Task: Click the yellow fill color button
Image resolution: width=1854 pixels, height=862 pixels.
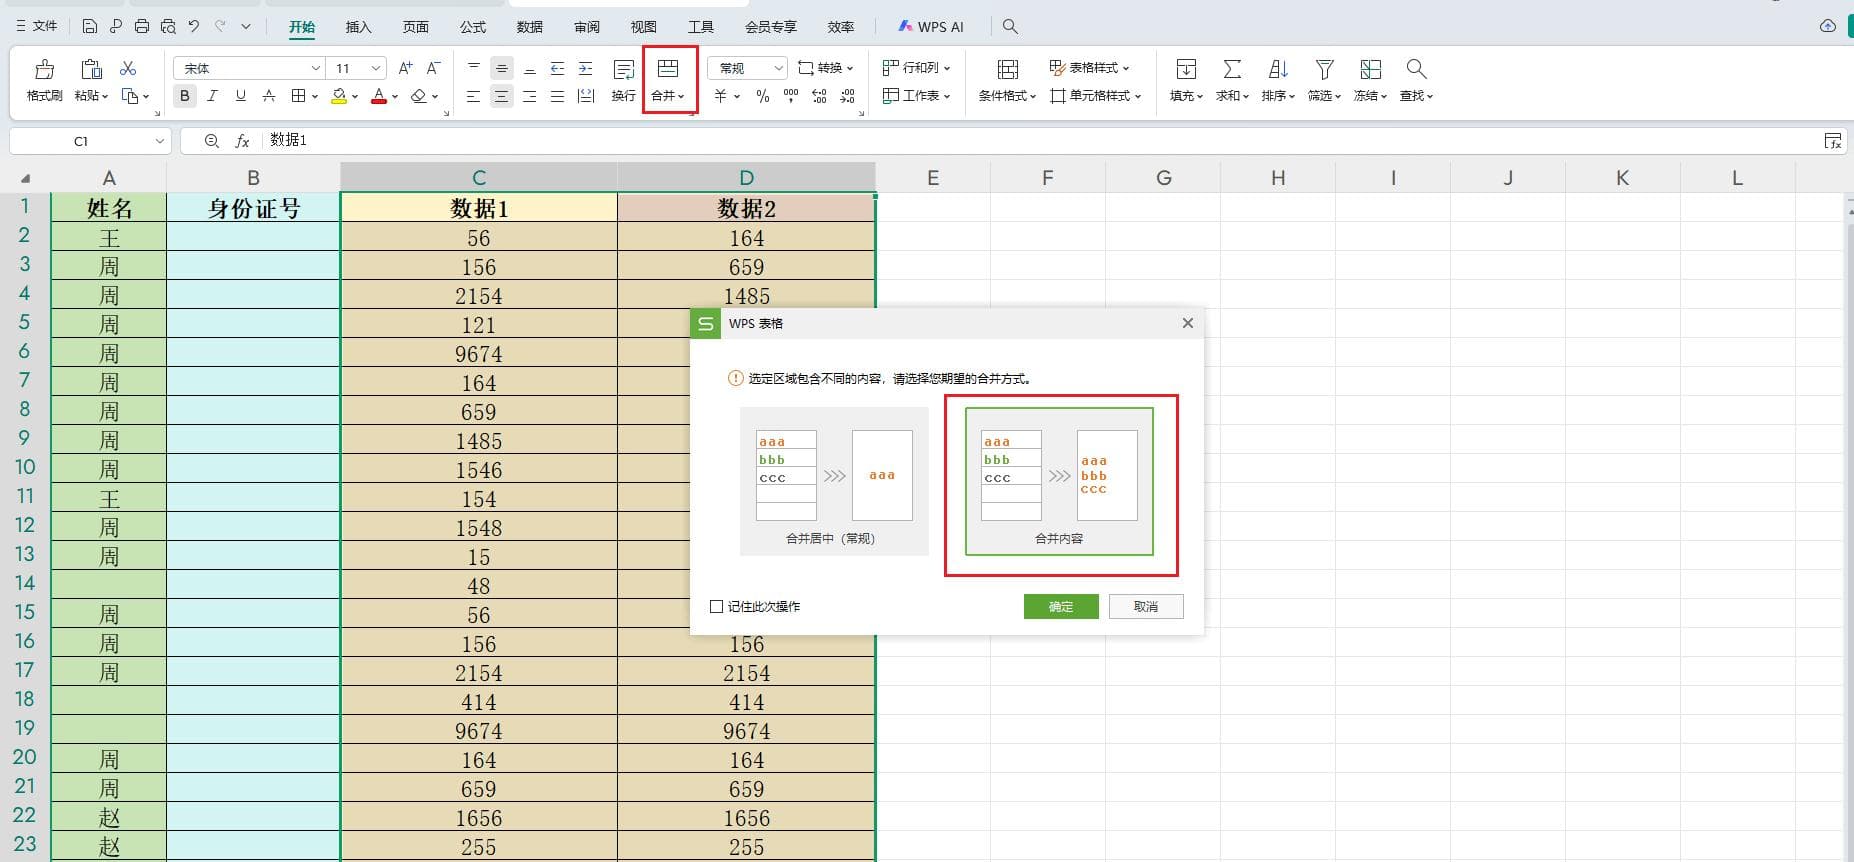Action: [x=339, y=96]
